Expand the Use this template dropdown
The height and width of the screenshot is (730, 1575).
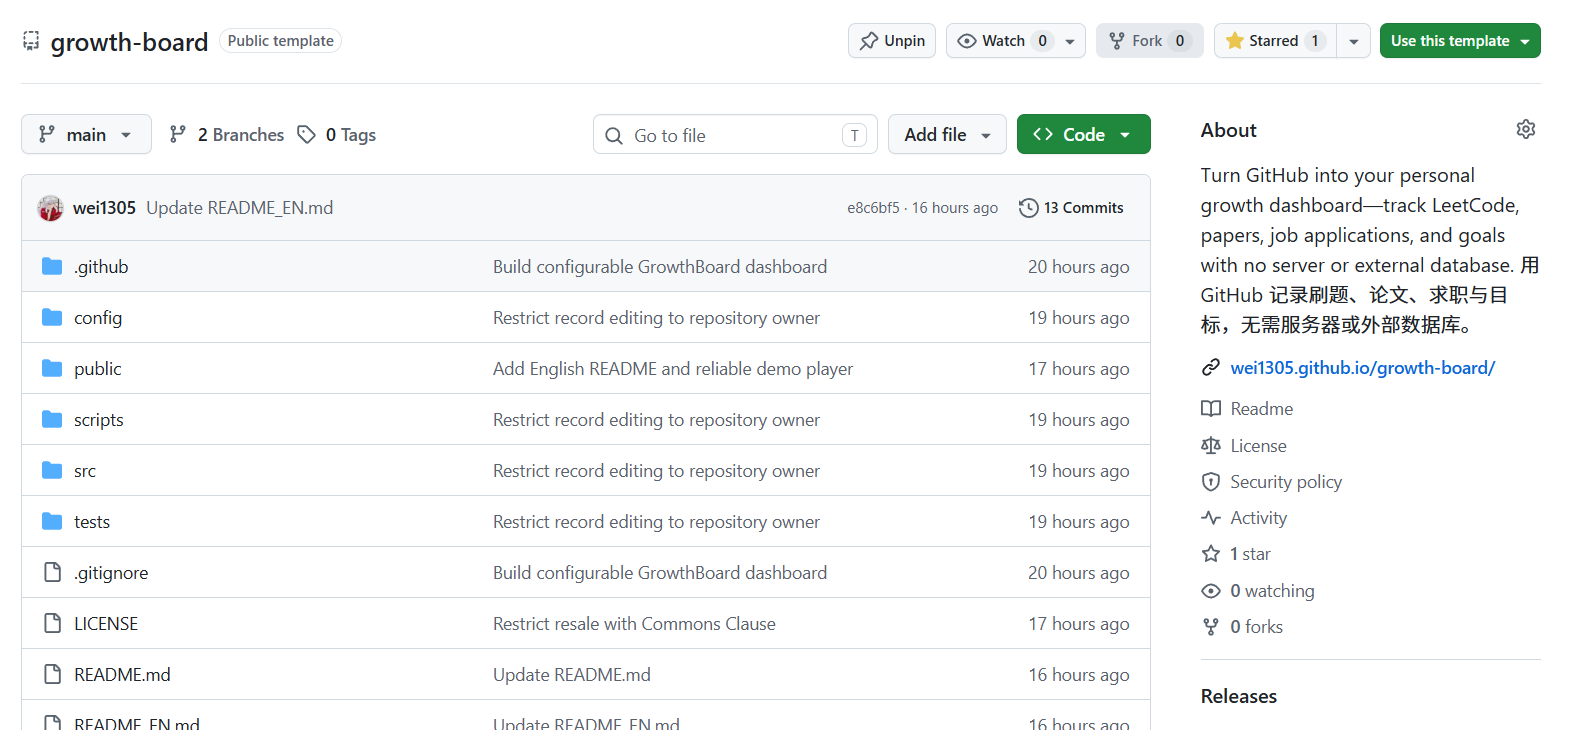1460,41
